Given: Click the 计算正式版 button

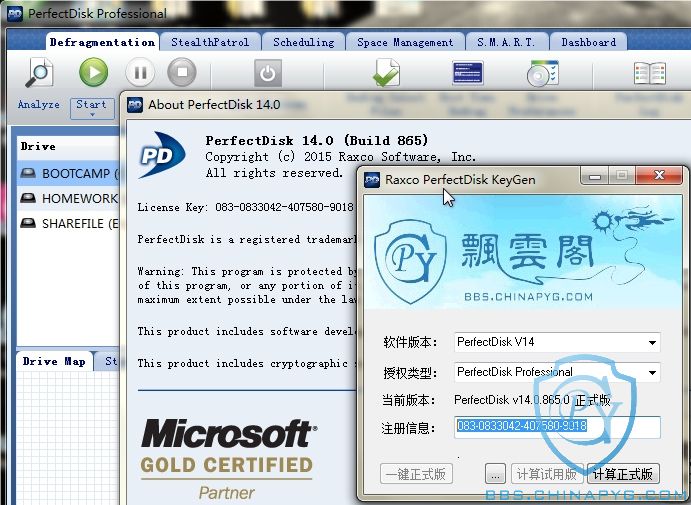Looking at the screenshot, I should (x=623, y=474).
